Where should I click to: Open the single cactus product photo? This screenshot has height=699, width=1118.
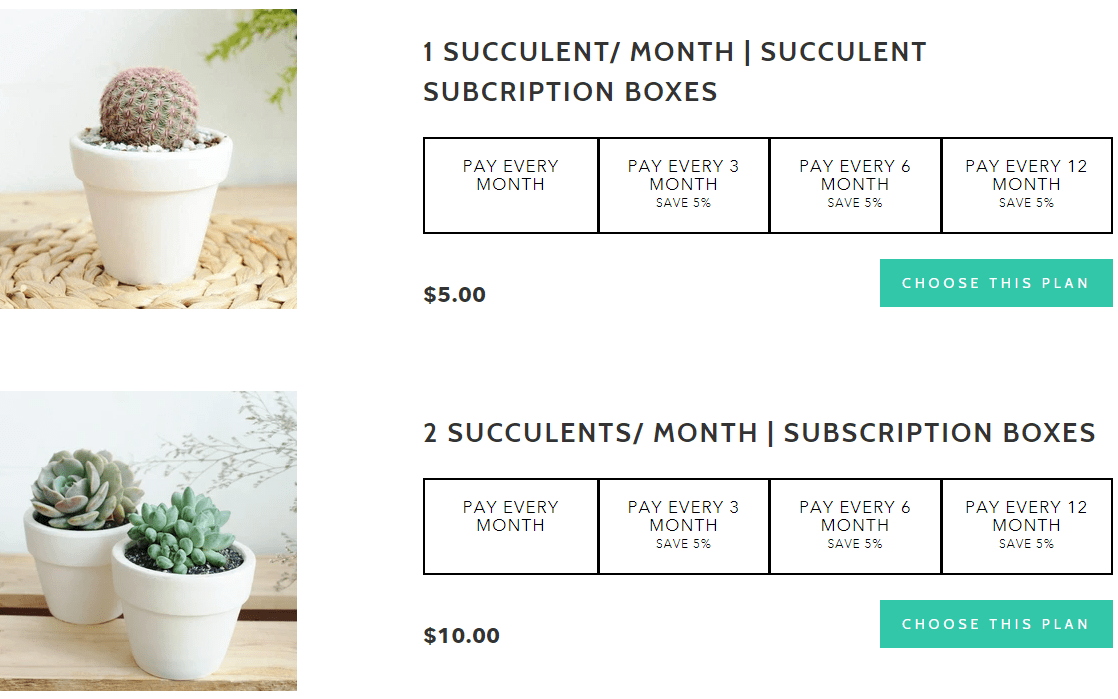click(x=148, y=159)
